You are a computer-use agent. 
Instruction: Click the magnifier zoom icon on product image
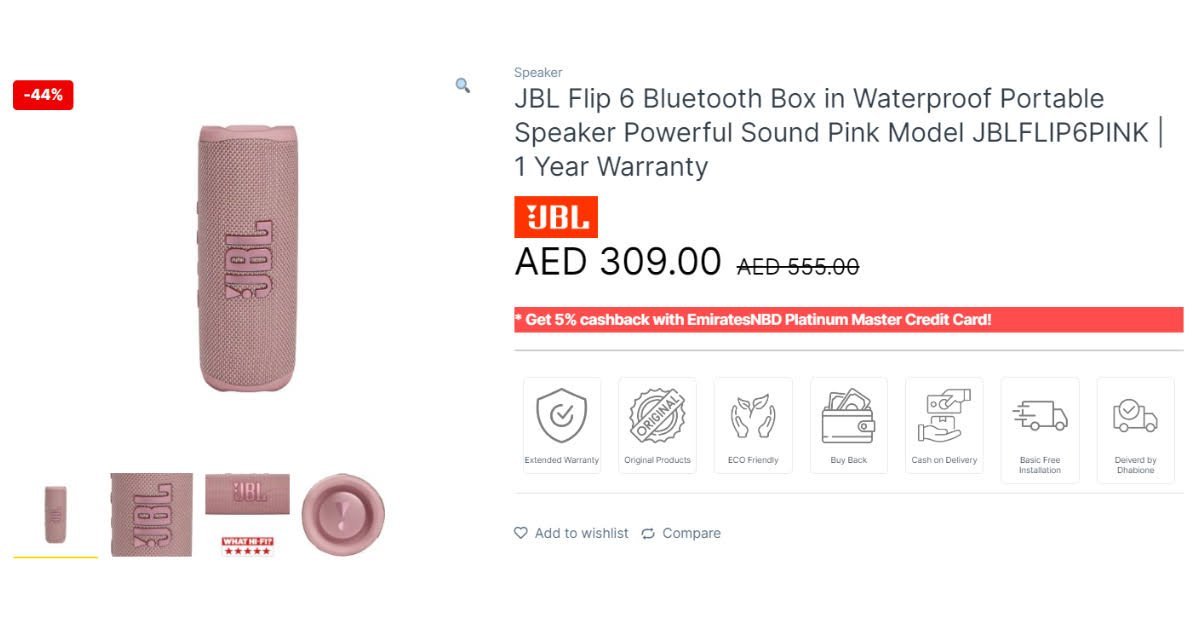pos(463,86)
